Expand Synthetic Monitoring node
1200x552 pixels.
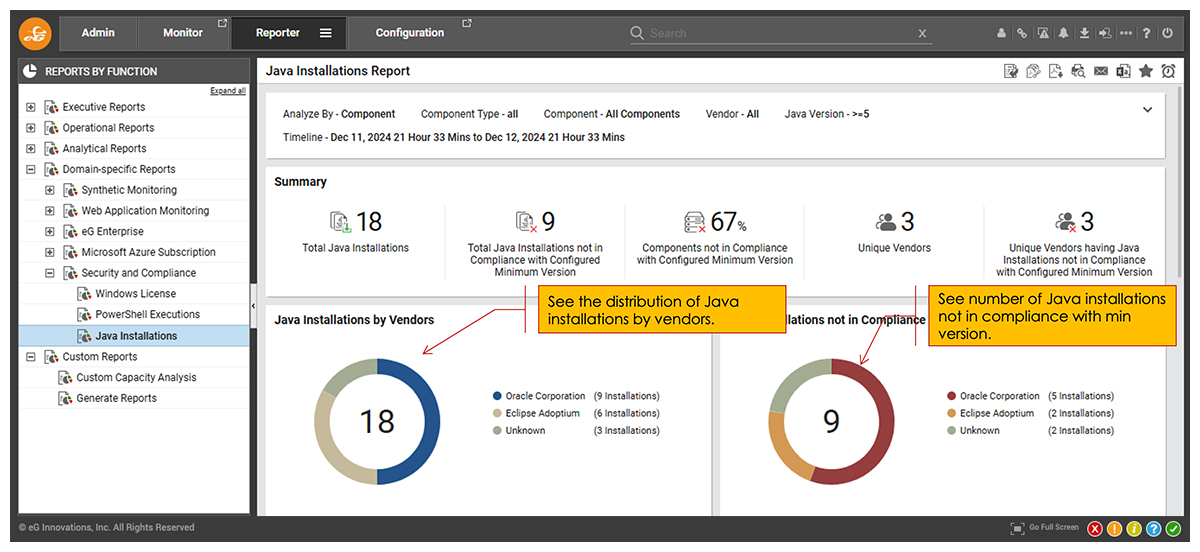[x=50, y=190]
